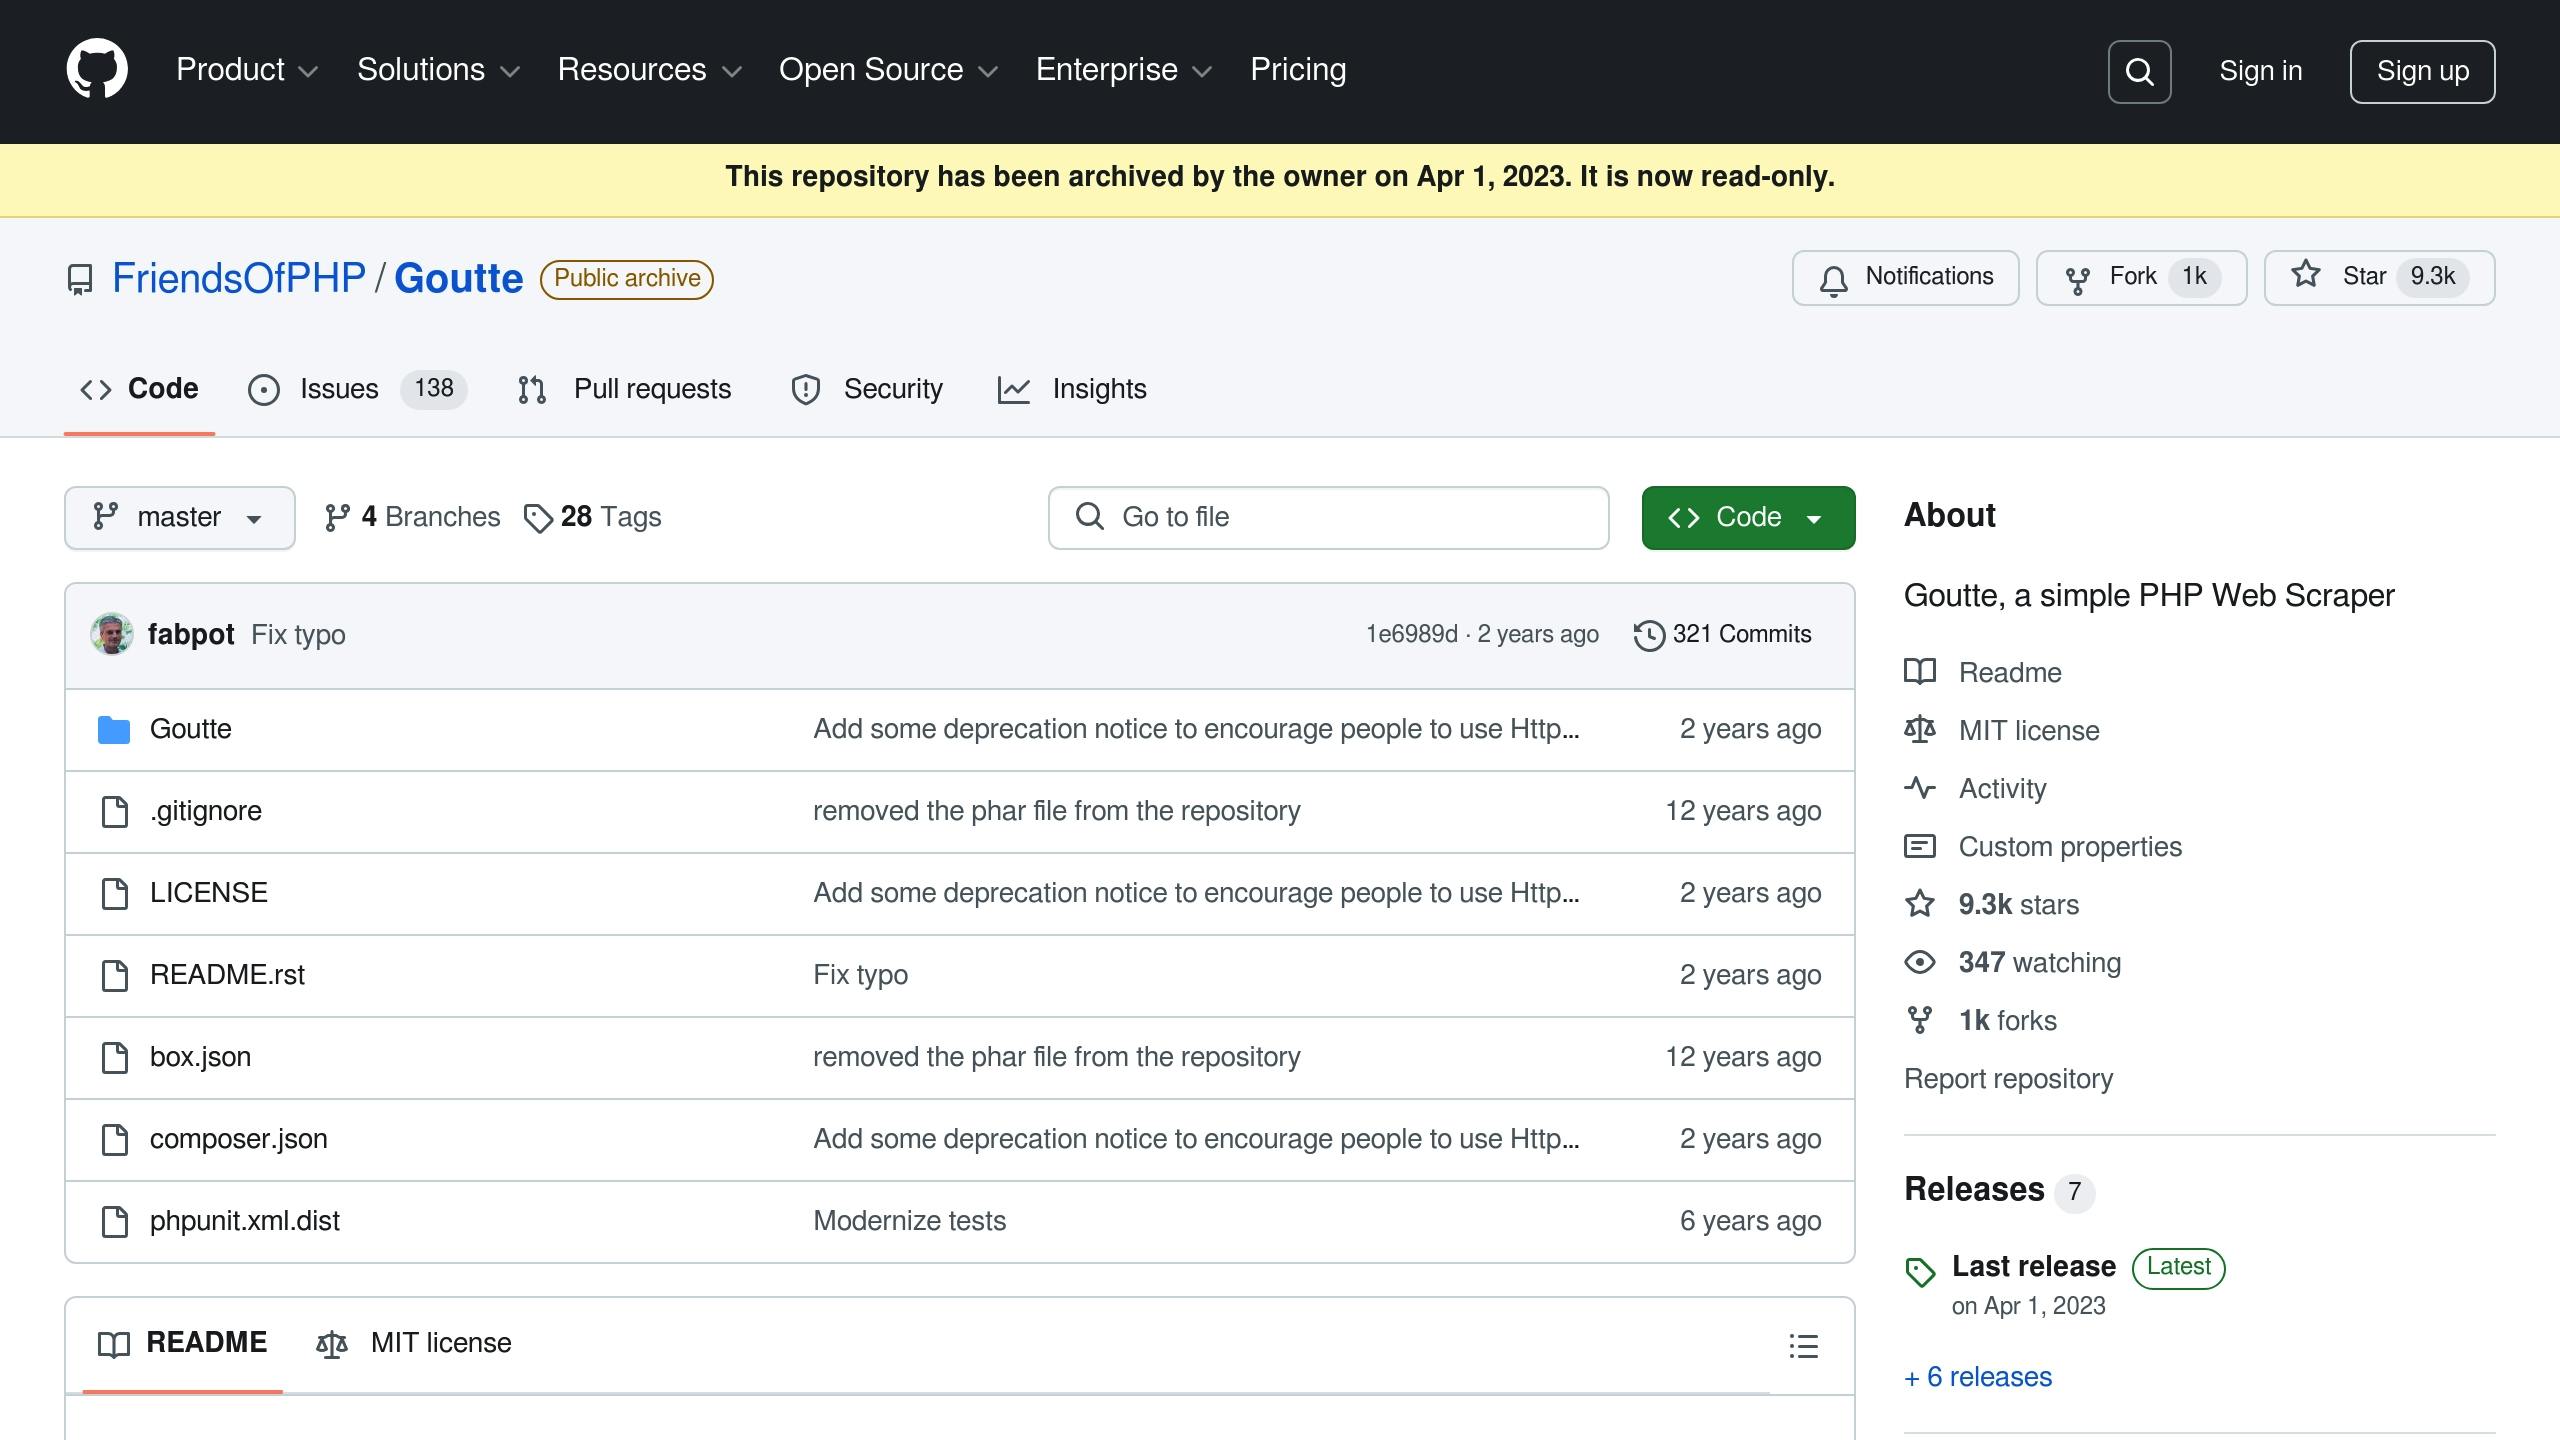
Task: Switch to the Security tab
Action: 867,389
